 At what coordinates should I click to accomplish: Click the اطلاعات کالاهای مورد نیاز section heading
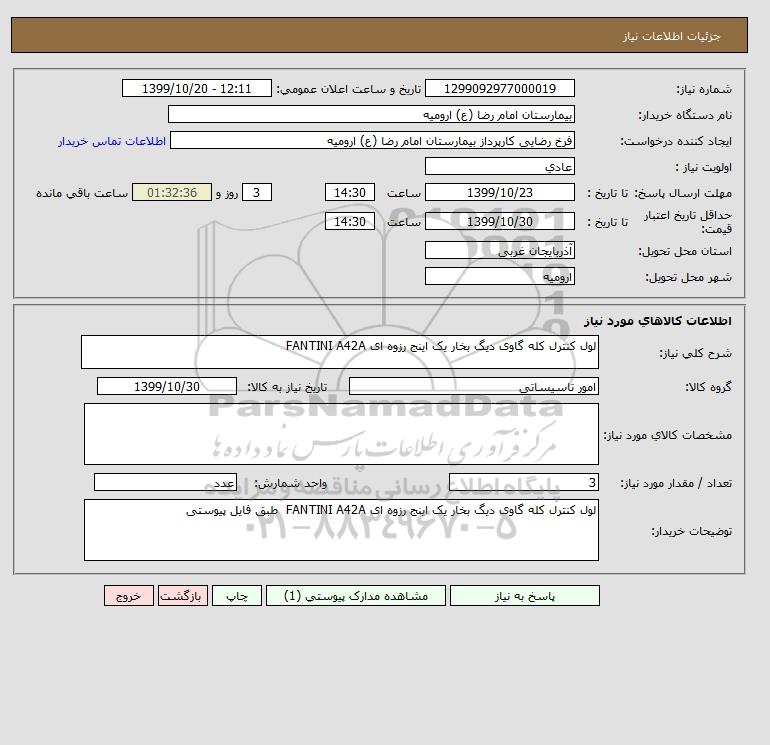(658, 321)
